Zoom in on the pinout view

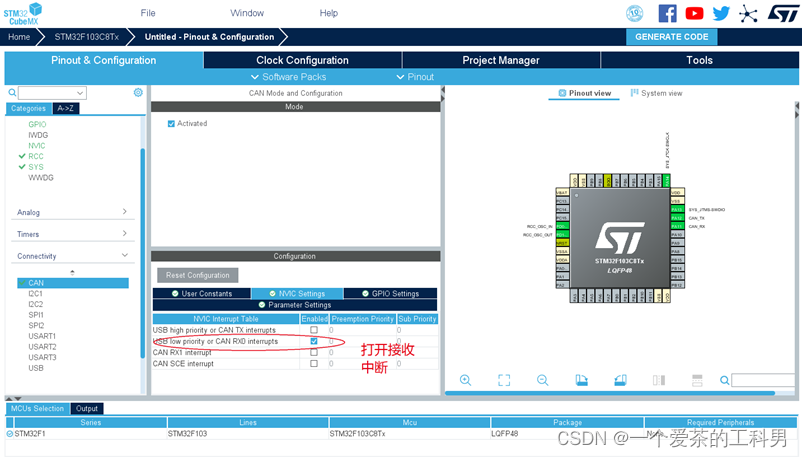465,380
